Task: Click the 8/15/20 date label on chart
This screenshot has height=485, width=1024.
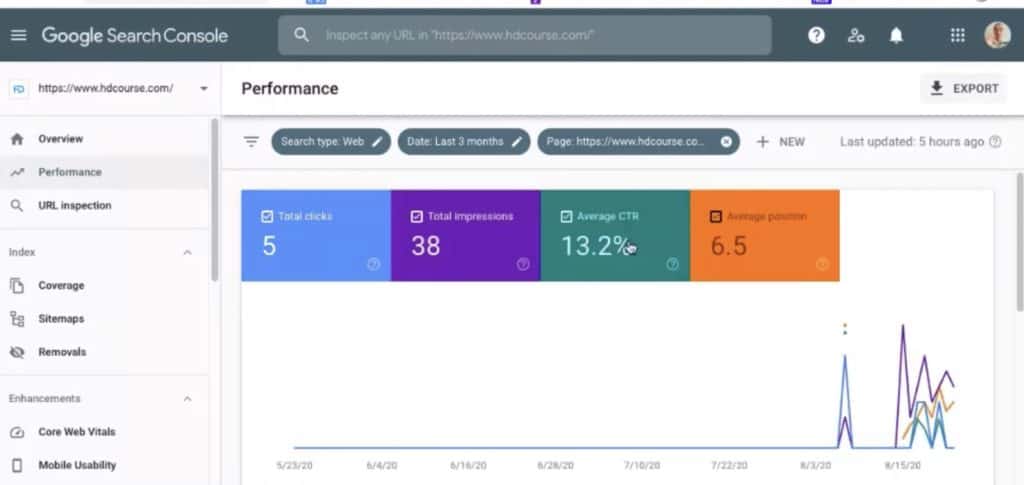Action: point(903,466)
